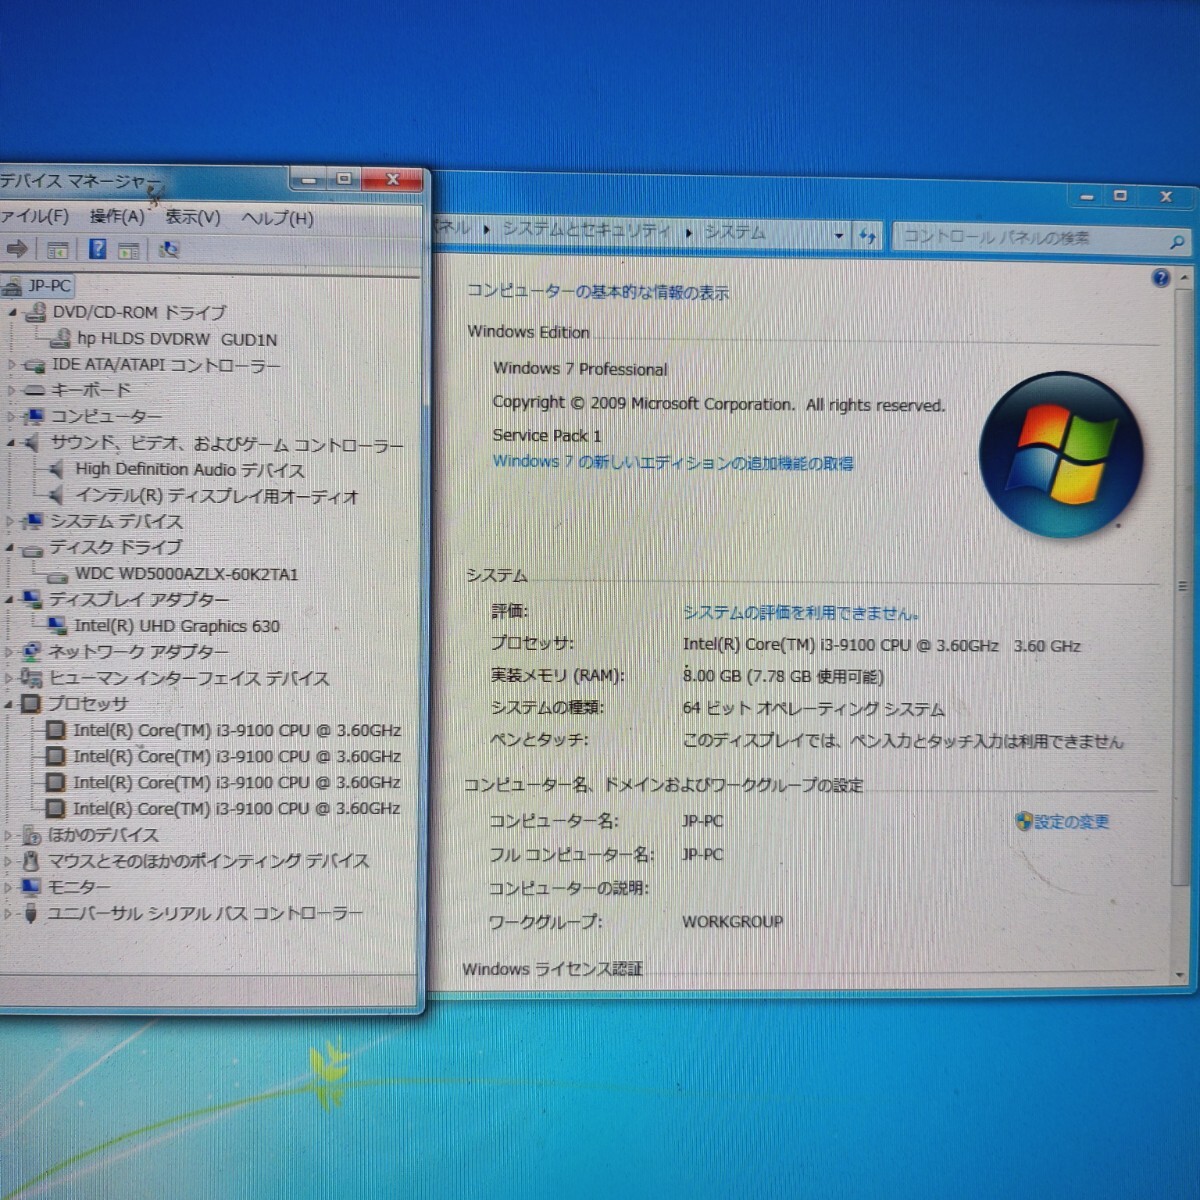1200x1200 pixels.
Task: Collapse the DVD/CD-ROM ドライブ node
Action: coord(13,313)
